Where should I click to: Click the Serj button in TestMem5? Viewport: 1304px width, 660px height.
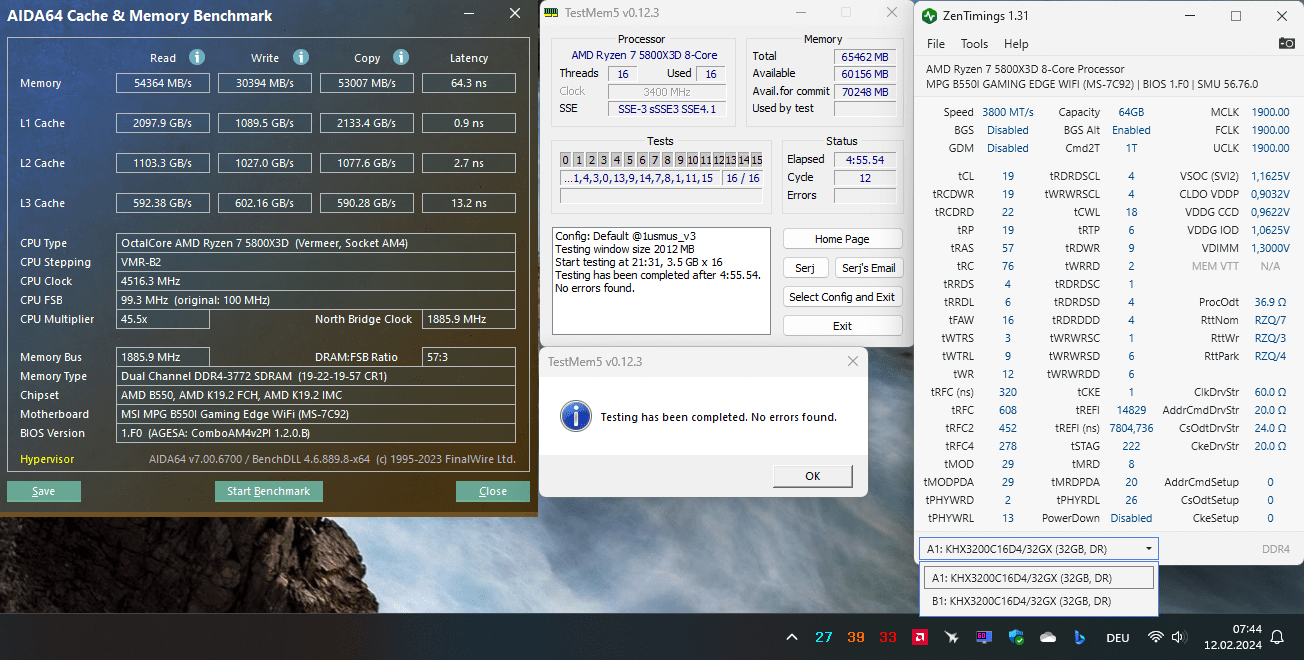(x=805, y=268)
